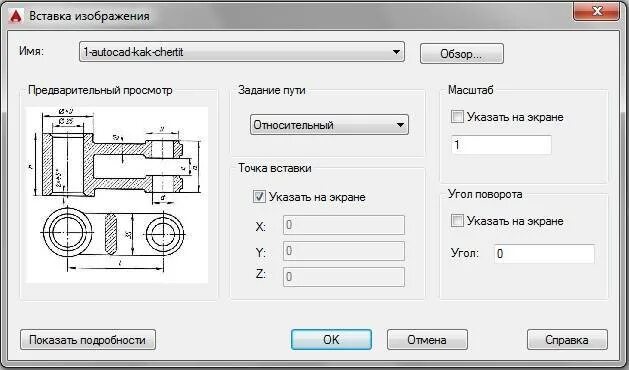Click the Угол angle input field
The width and height of the screenshot is (629, 370).
pos(544,254)
